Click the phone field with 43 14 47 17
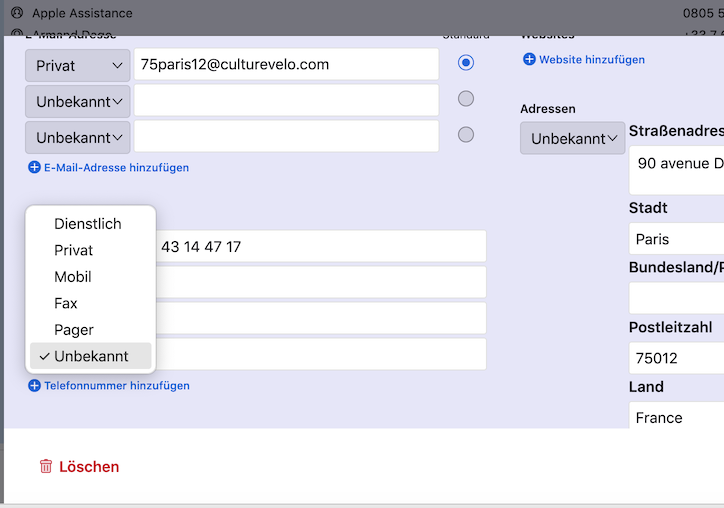The image size is (724, 508). tap(320, 246)
